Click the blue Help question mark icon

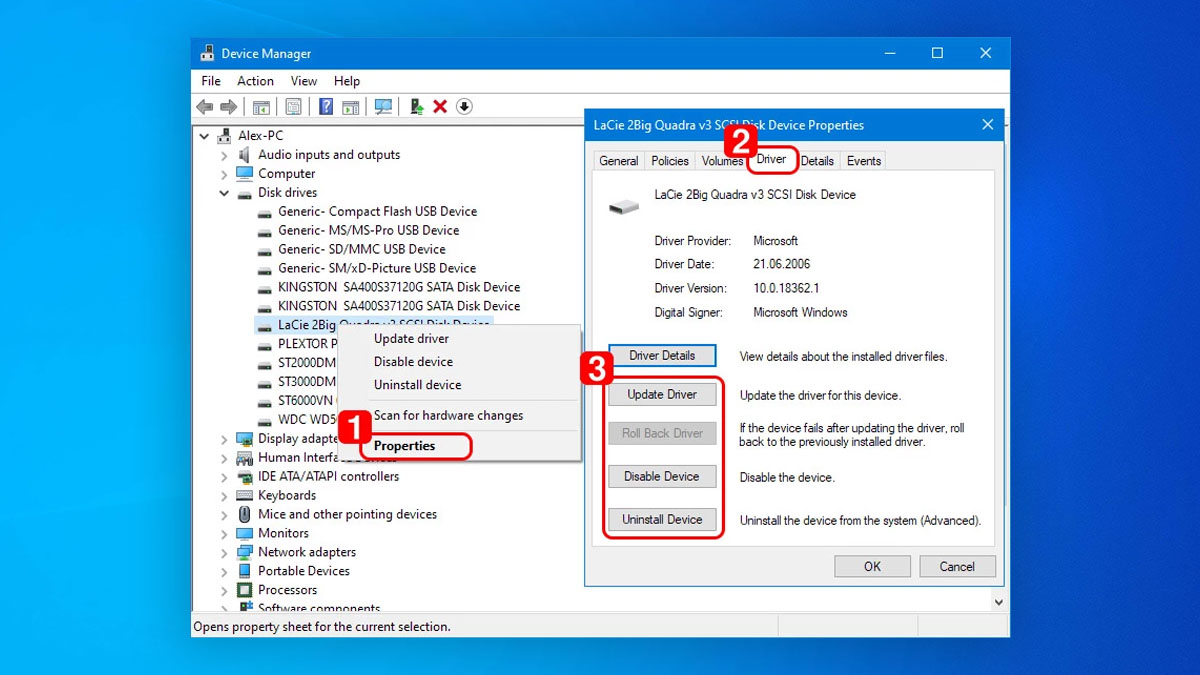click(326, 107)
